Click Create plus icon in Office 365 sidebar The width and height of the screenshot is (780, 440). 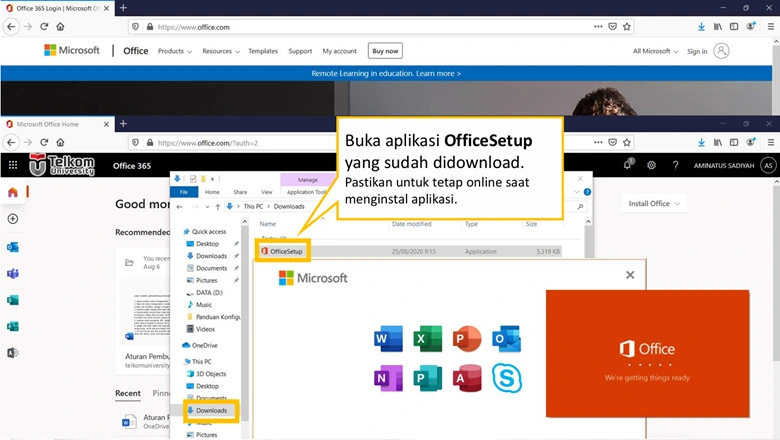click(13, 219)
